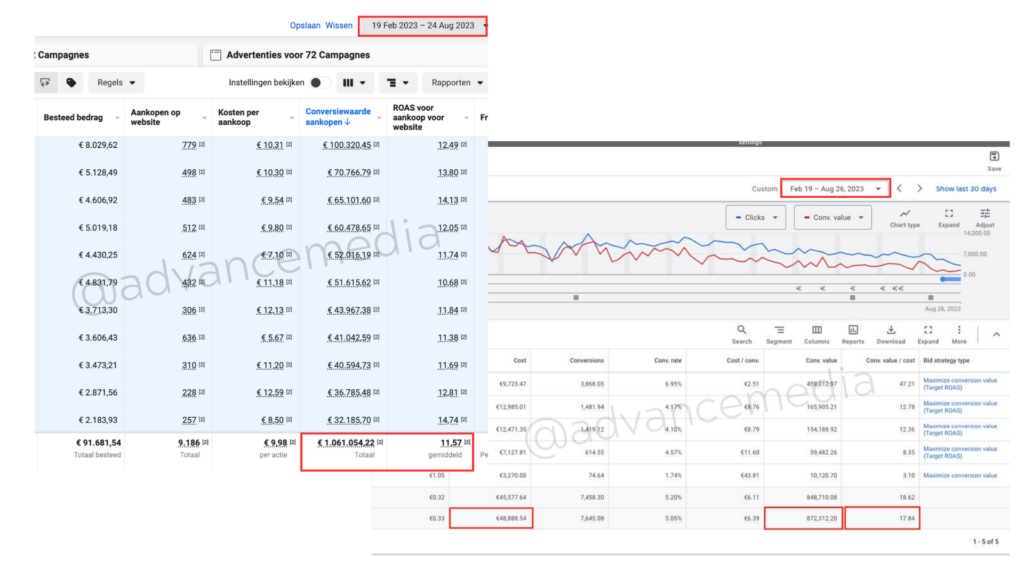This screenshot has height=576, width=1024.
Task: Open the 19 Feb – 24 Aug 2023 date picker
Action: (x=423, y=25)
